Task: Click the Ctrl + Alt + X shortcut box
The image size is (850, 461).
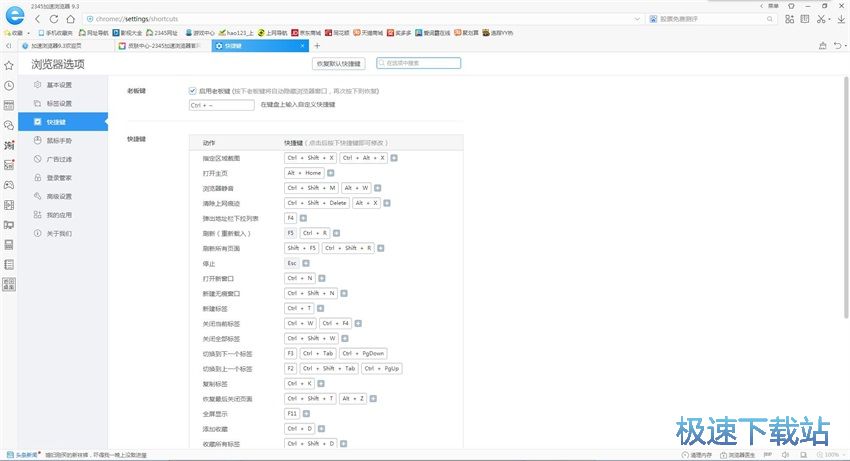Action: pos(364,158)
